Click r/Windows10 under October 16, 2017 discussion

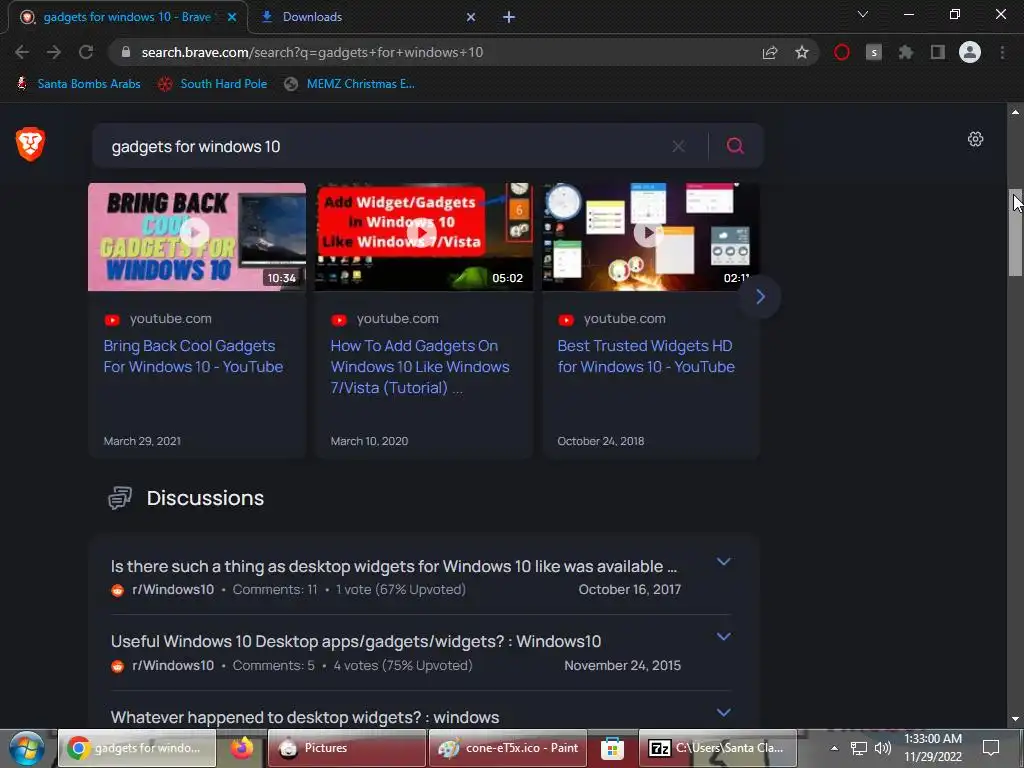coord(172,589)
